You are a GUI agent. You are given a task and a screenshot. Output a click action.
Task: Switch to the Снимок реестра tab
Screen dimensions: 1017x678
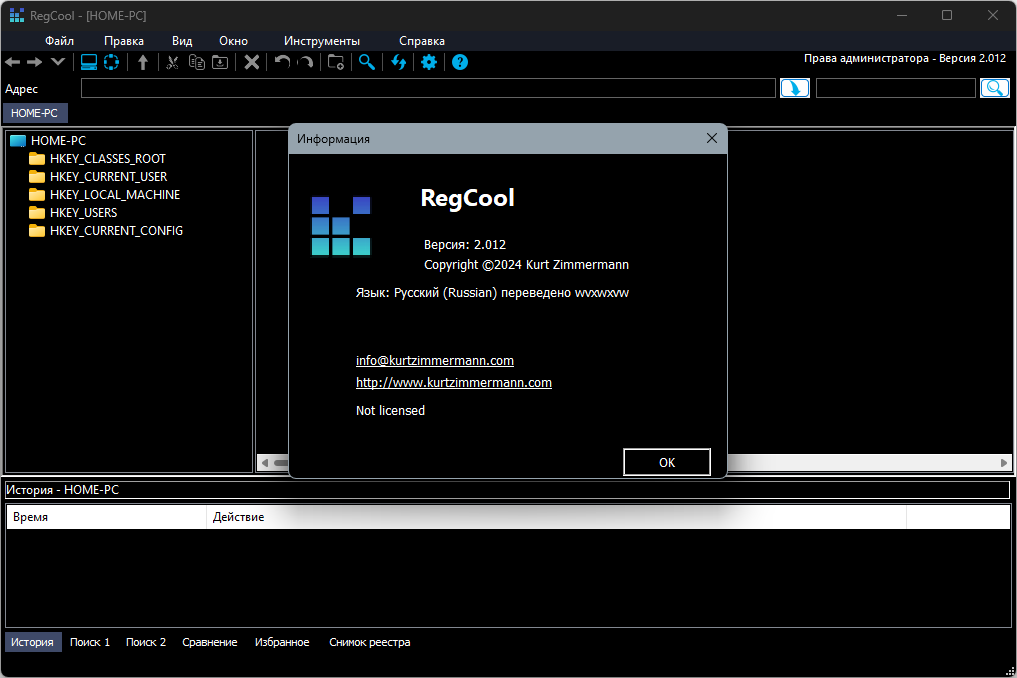tap(370, 642)
